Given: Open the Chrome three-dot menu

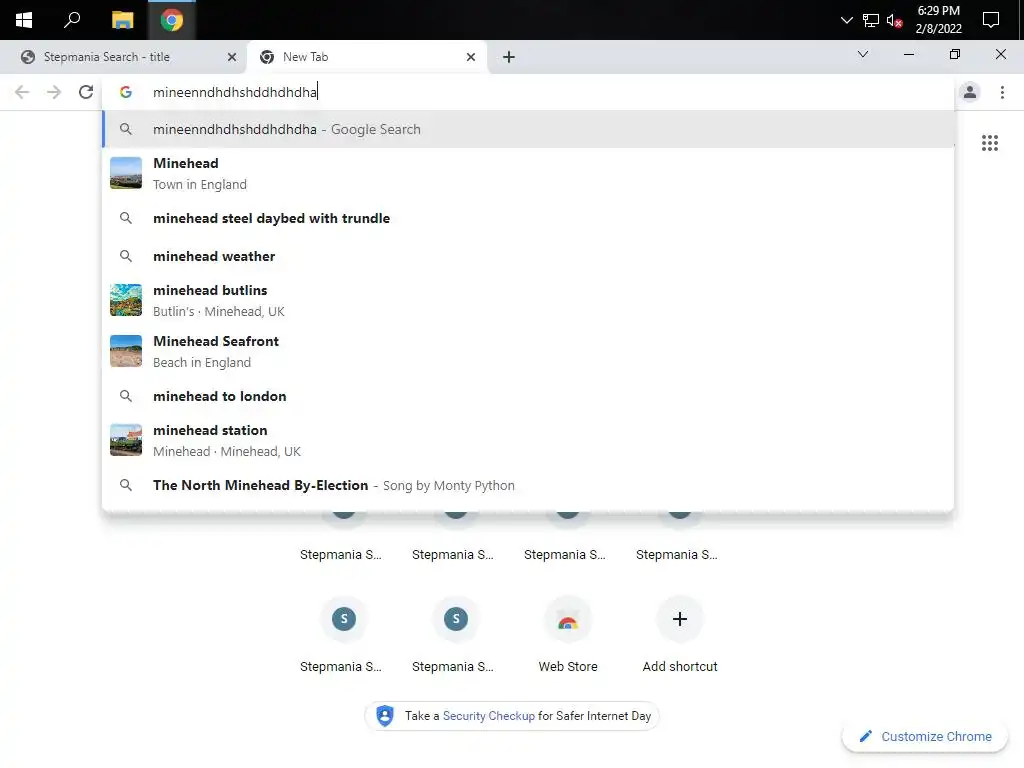Looking at the screenshot, I should 1002,92.
